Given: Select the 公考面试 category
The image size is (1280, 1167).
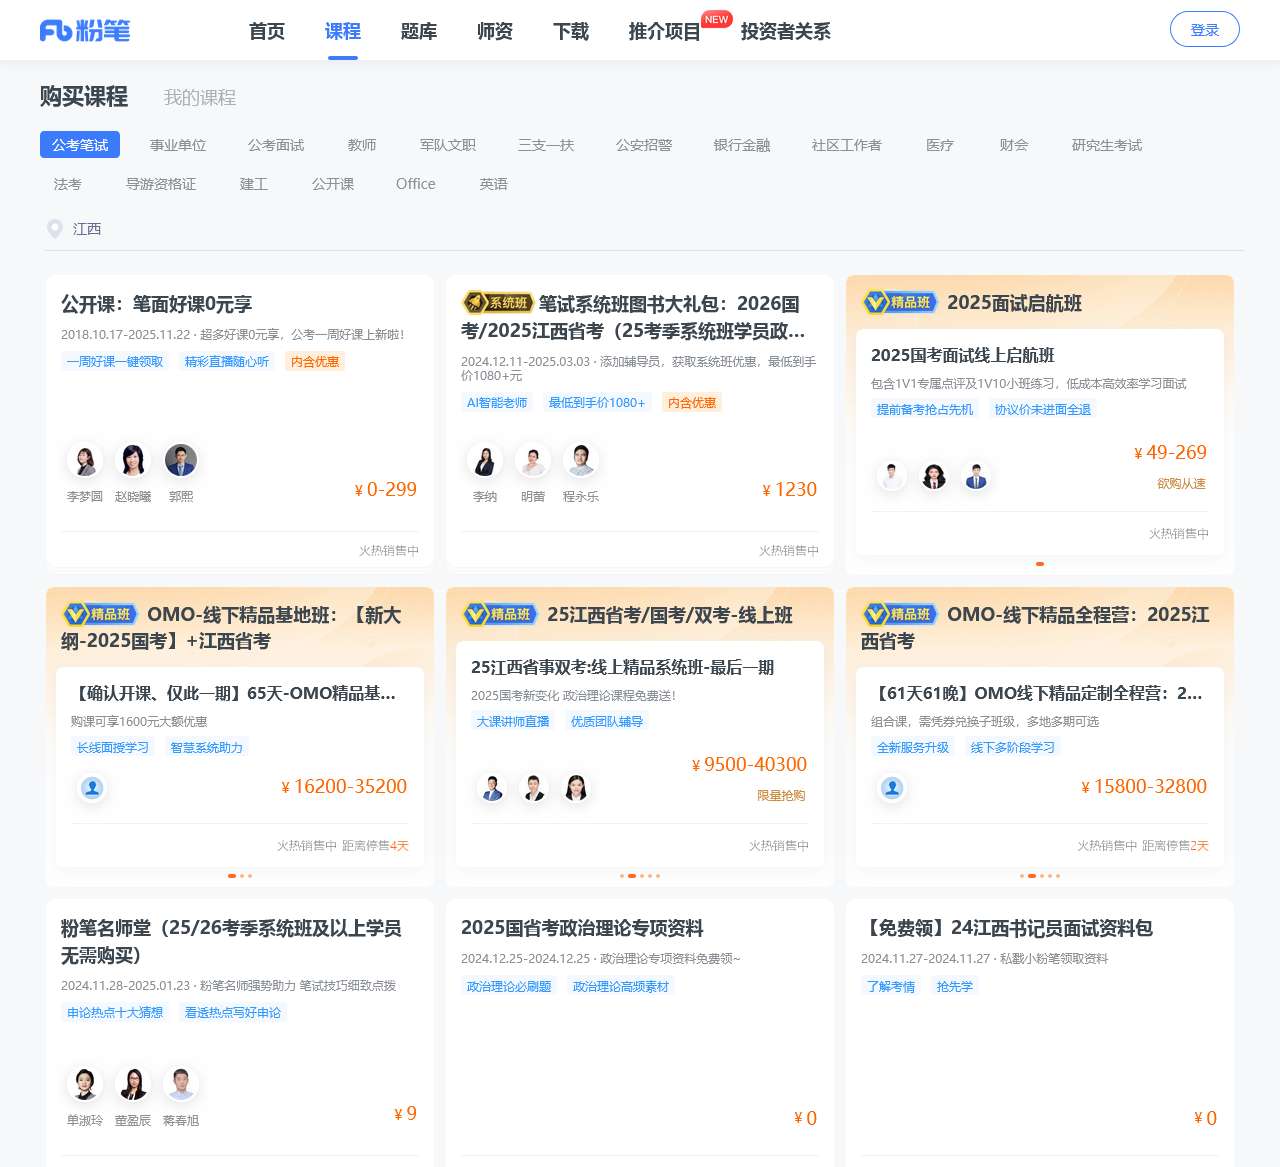Looking at the screenshot, I should coord(276,145).
